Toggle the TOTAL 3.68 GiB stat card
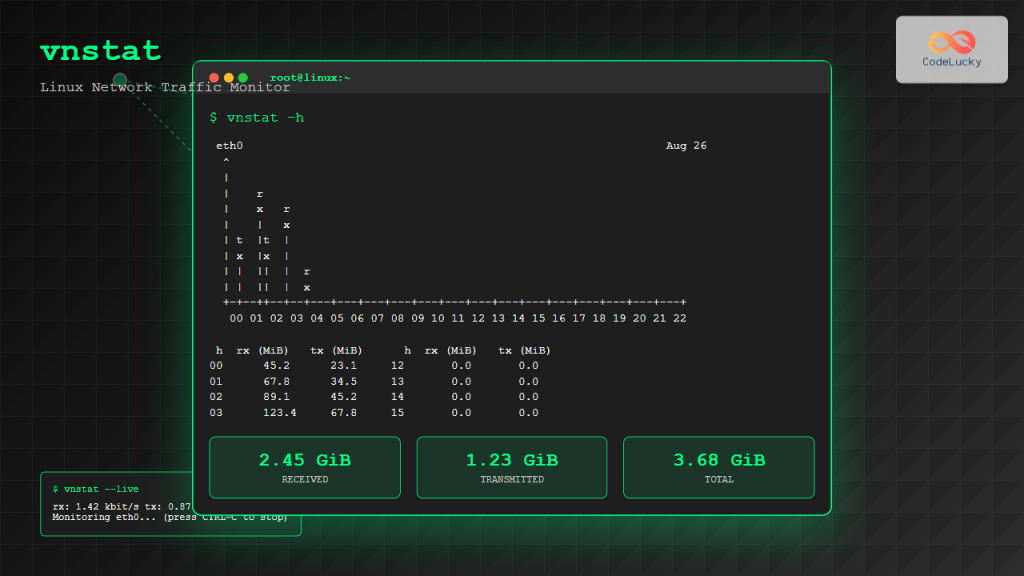The width and height of the screenshot is (1024, 576). [x=718, y=467]
